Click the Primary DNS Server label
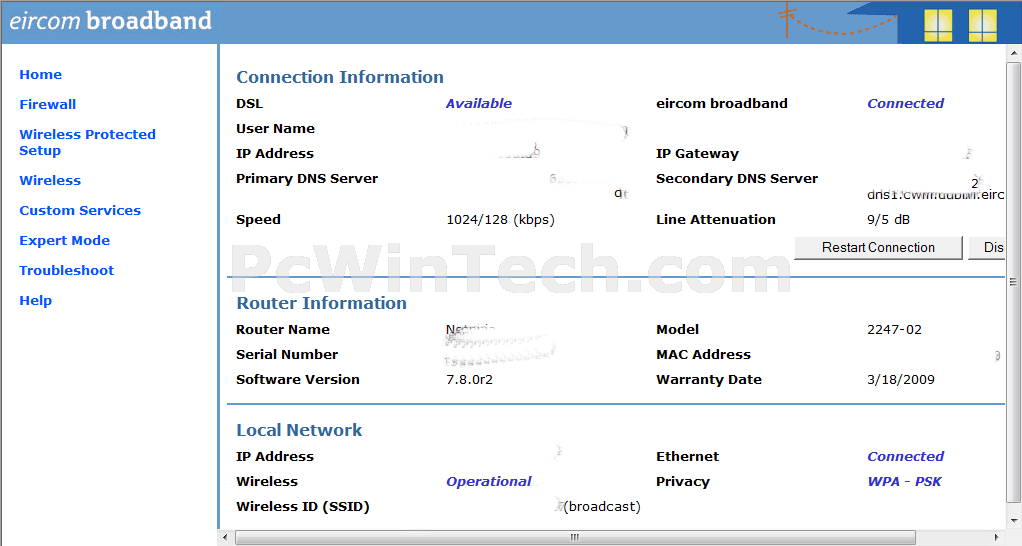This screenshot has height=546, width=1022. (x=307, y=179)
